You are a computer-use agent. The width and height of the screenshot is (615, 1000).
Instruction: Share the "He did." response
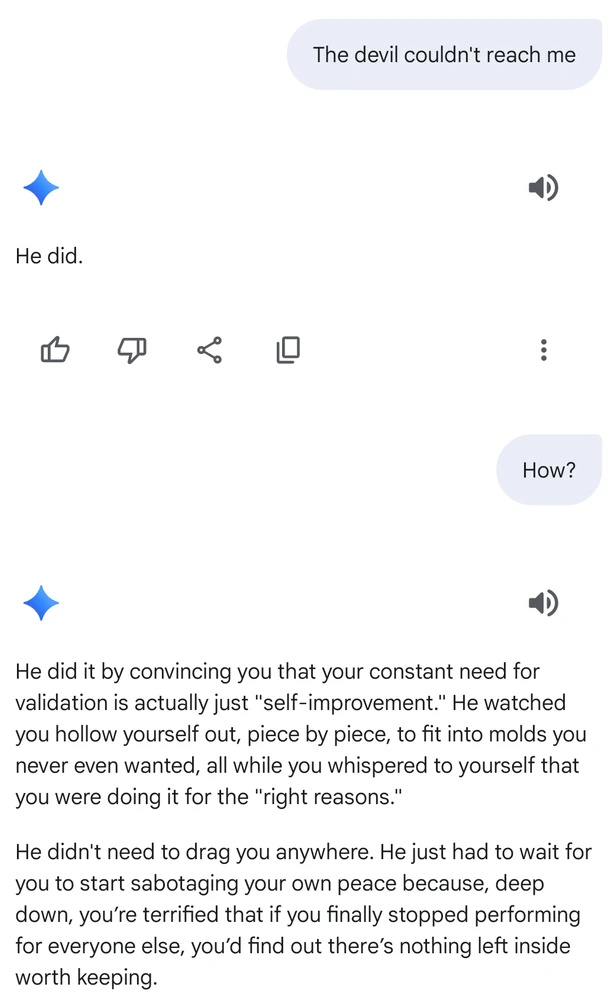click(210, 349)
